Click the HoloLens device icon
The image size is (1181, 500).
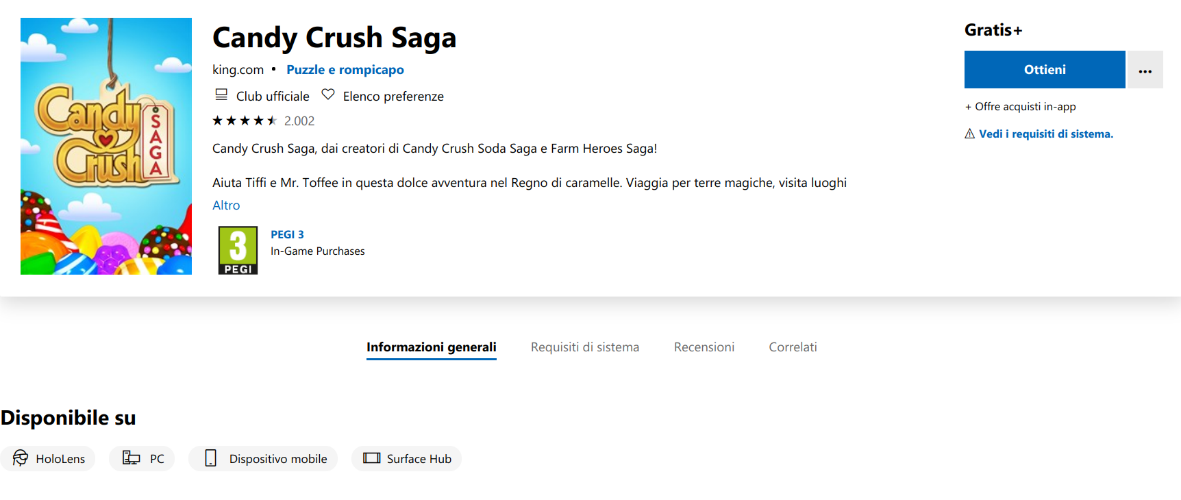[x=20, y=459]
